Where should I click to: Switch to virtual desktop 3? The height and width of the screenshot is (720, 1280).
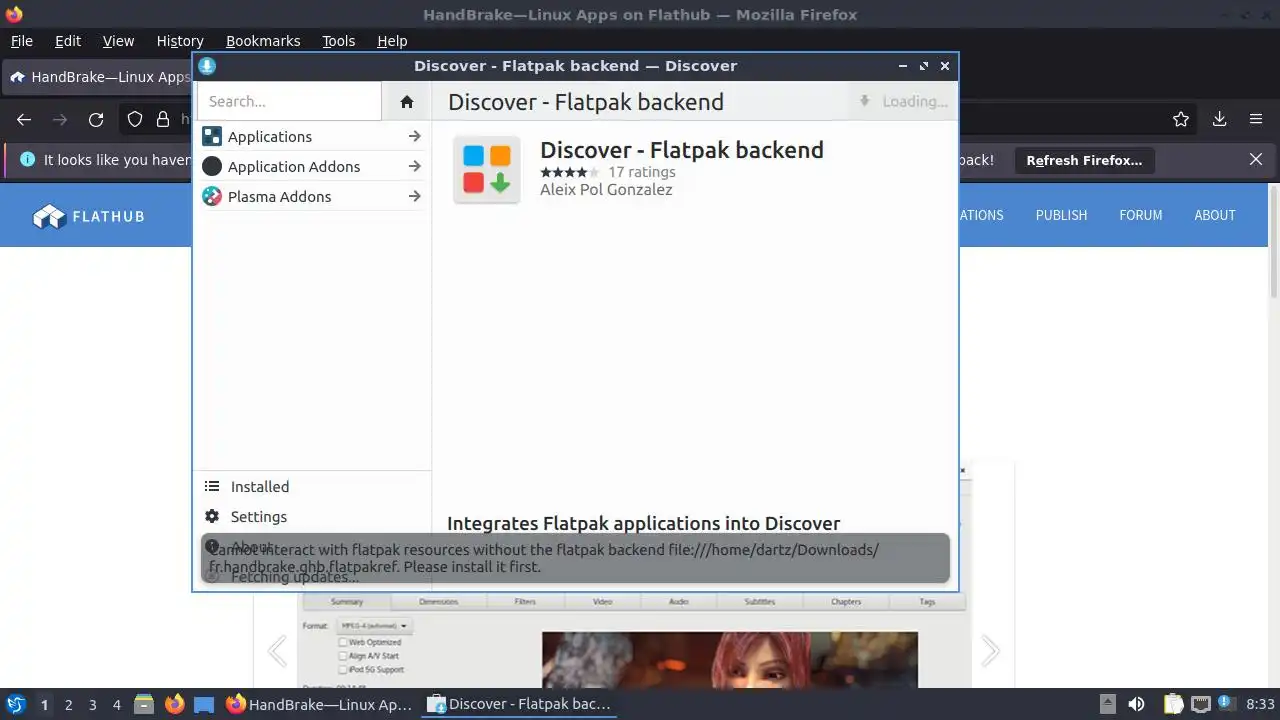[x=92, y=704]
